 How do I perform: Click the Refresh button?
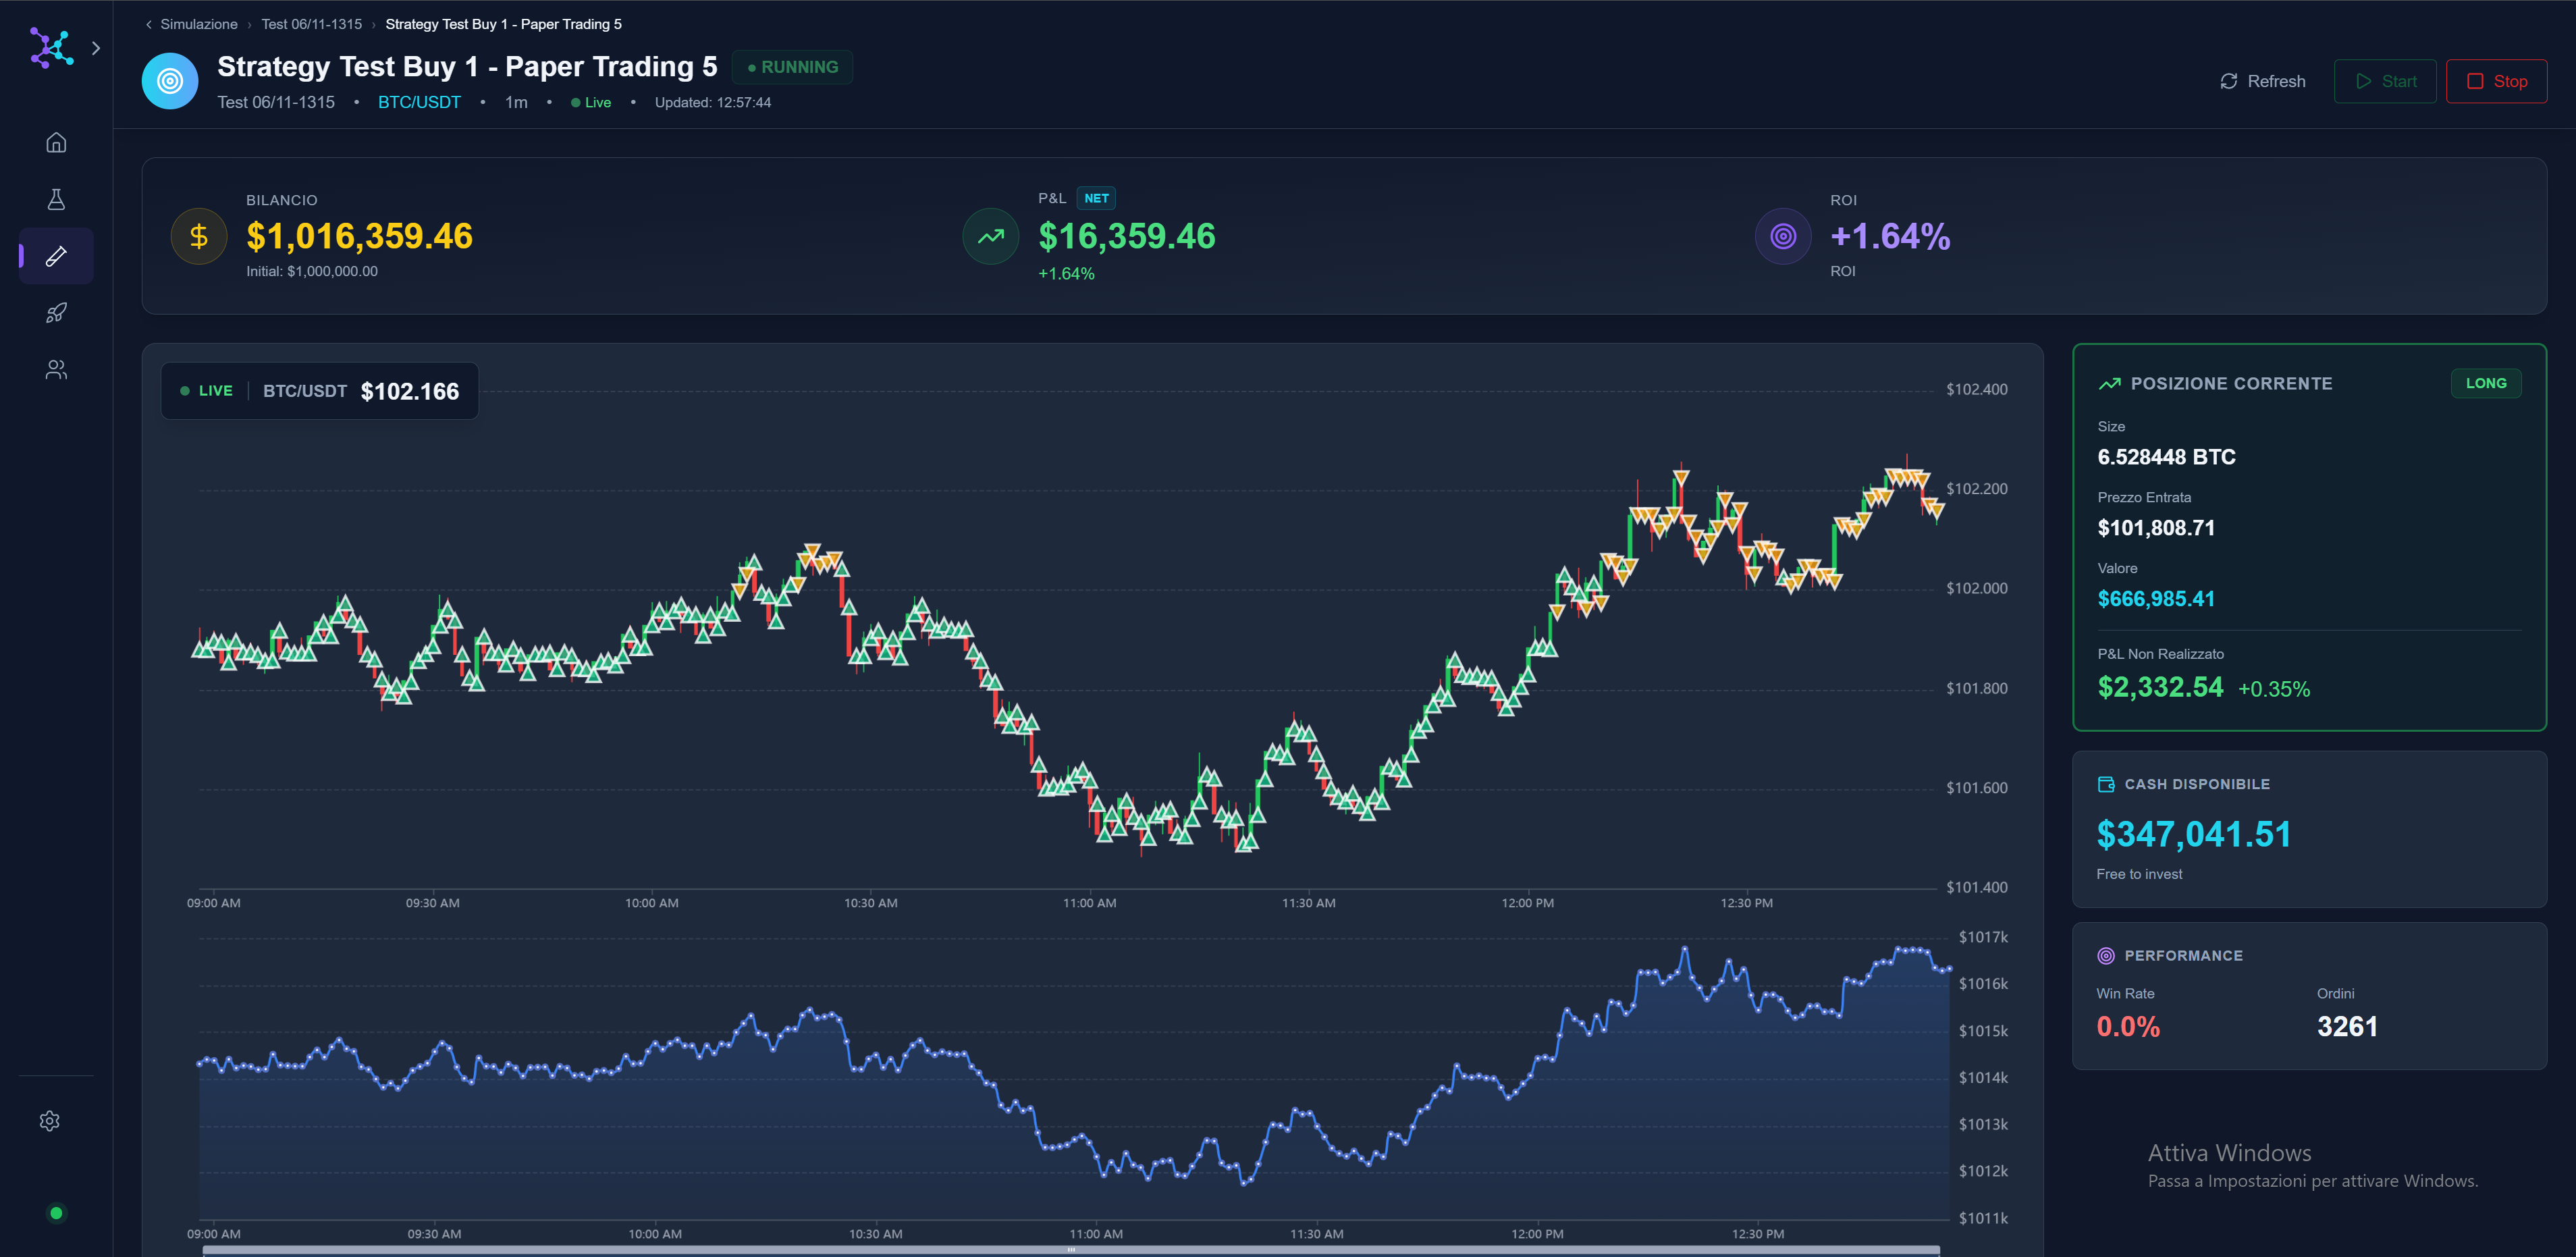click(2263, 81)
